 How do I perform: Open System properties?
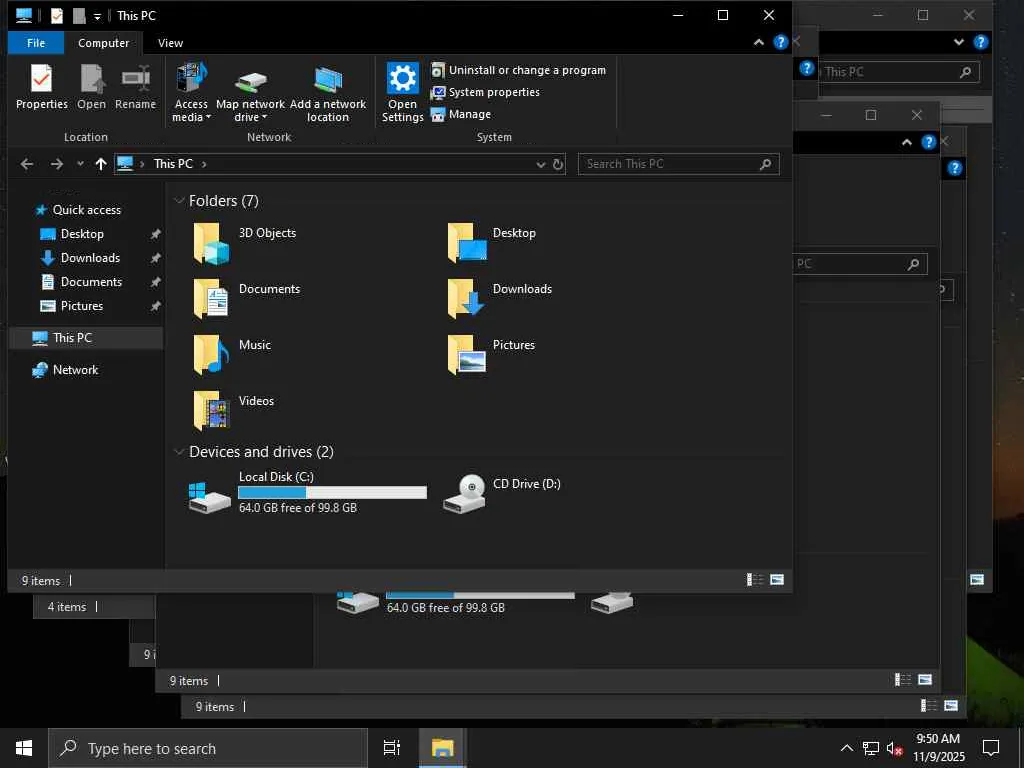485,92
